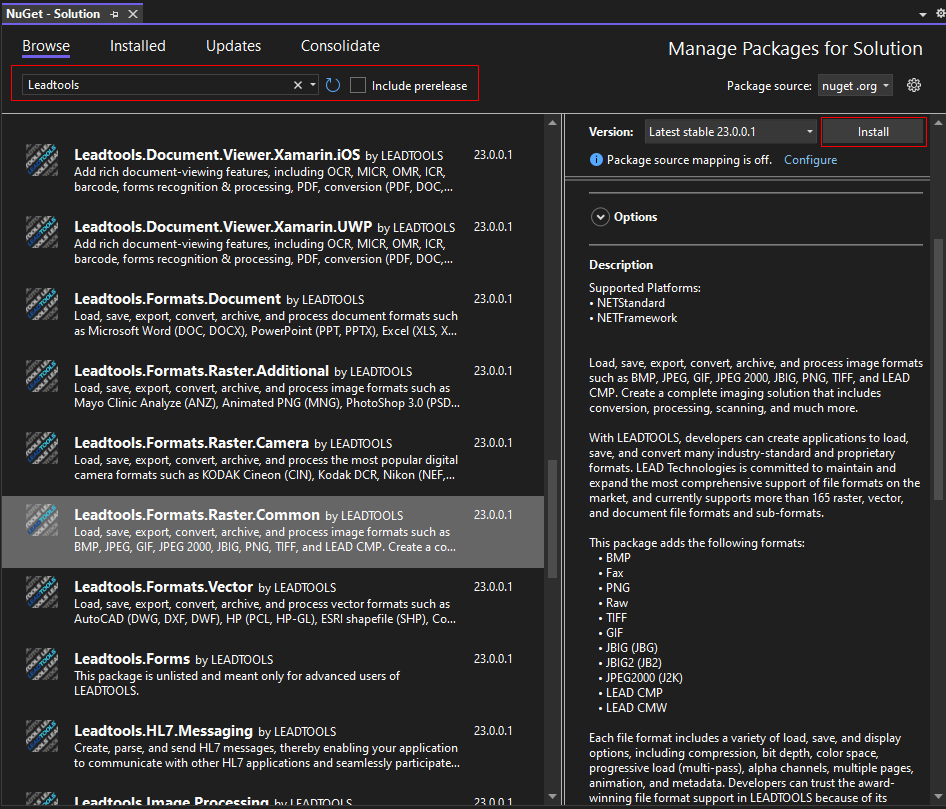Image resolution: width=946 pixels, height=809 pixels.
Task: Switch to the Installed tab
Action: (x=138, y=46)
